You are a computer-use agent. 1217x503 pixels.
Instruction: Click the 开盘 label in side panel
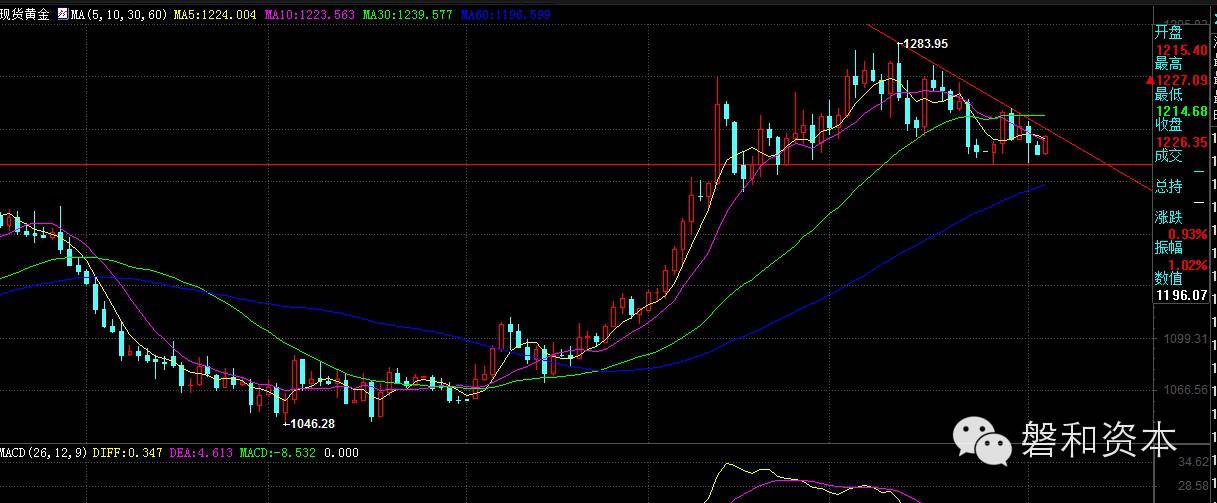click(1168, 31)
